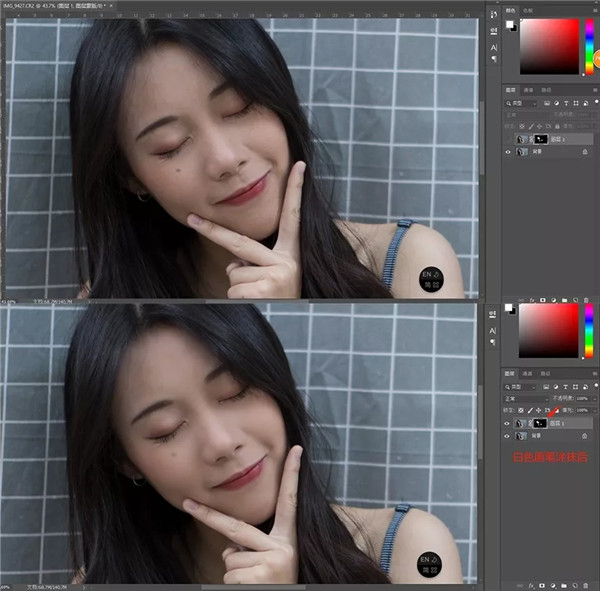Click adjustment layer filter icon in upper Layers panel
This screenshot has width=600, height=591.
[556, 103]
